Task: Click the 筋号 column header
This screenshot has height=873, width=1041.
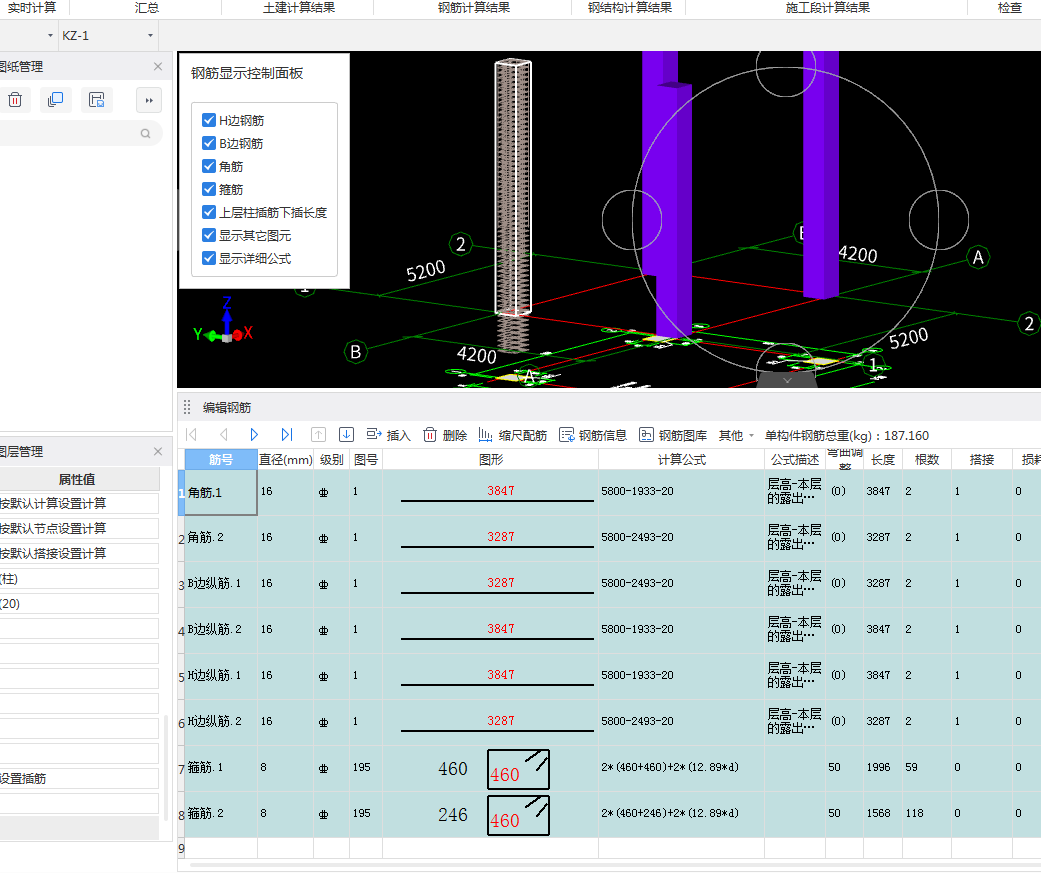Action: point(221,459)
